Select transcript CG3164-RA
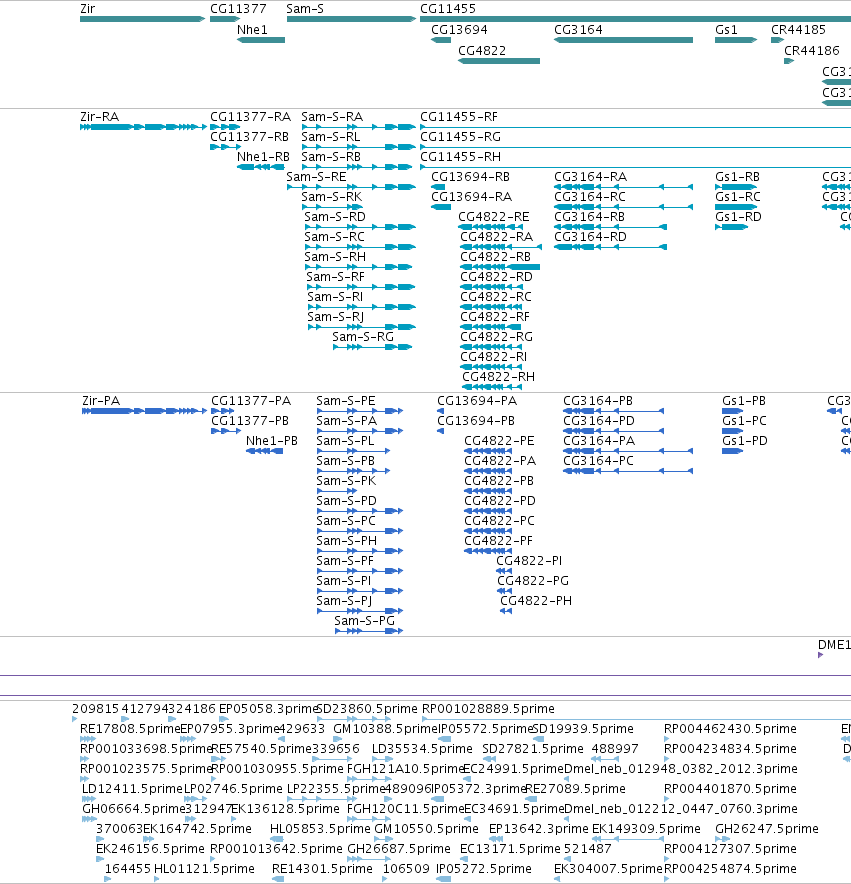The image size is (851, 884). coord(590,177)
